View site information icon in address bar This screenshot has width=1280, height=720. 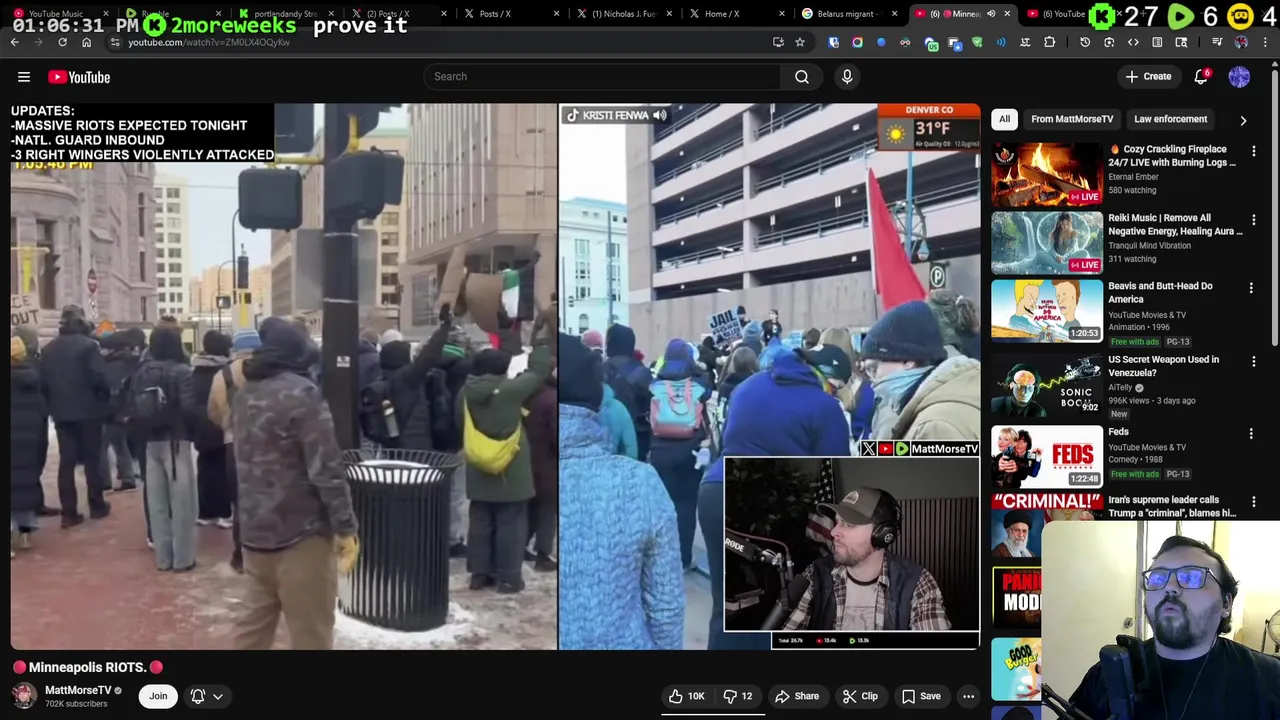point(115,42)
